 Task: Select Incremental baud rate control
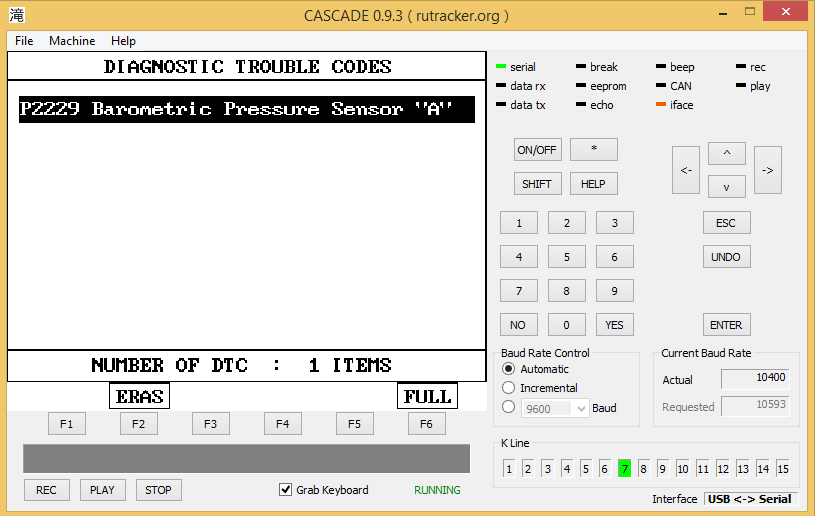(509, 388)
